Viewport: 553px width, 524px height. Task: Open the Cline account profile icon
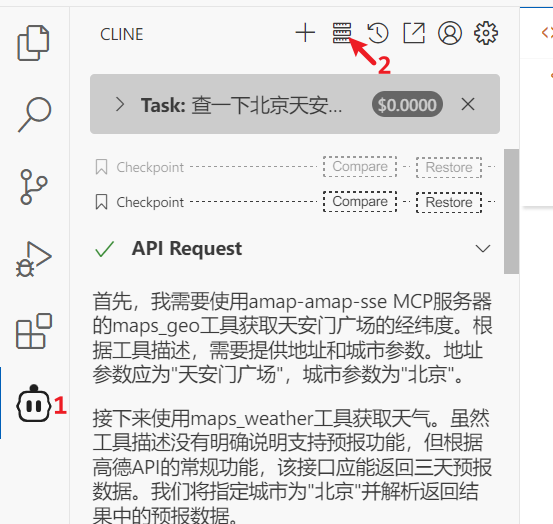point(450,33)
